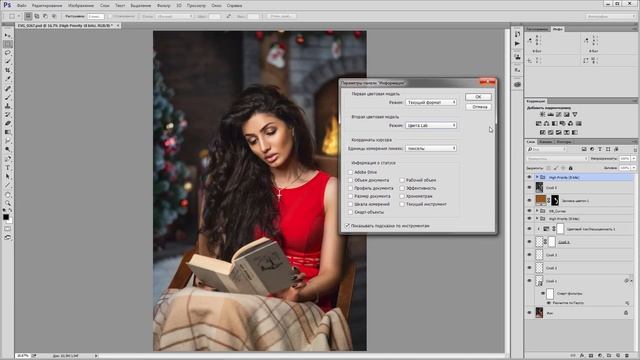Image resolution: width=640 pixels, height=360 pixels.
Task: Hide the Фон layer
Action: pos(529,313)
